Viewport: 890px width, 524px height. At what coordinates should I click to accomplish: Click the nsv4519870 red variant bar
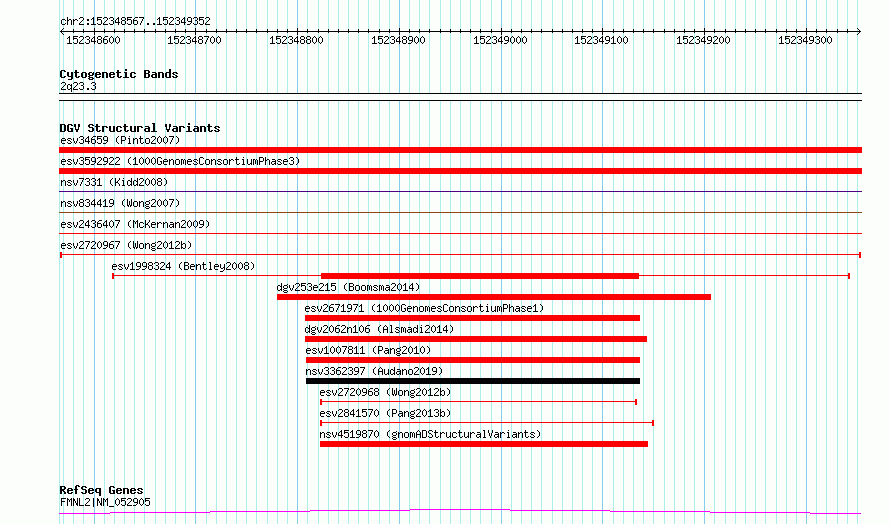point(484,444)
